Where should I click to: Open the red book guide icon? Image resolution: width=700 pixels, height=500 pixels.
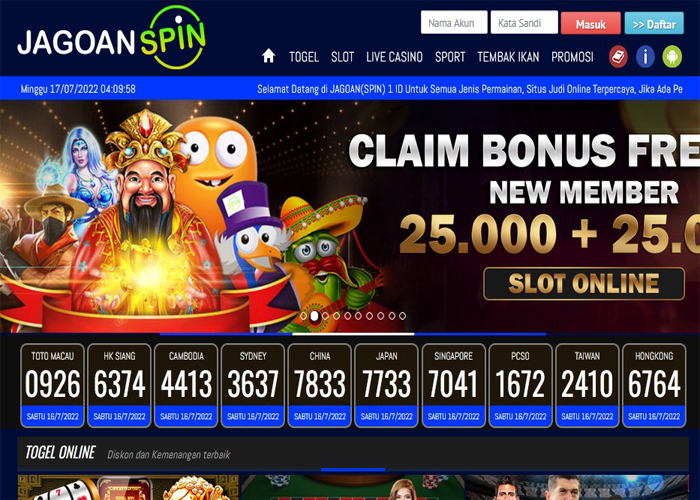coord(618,57)
